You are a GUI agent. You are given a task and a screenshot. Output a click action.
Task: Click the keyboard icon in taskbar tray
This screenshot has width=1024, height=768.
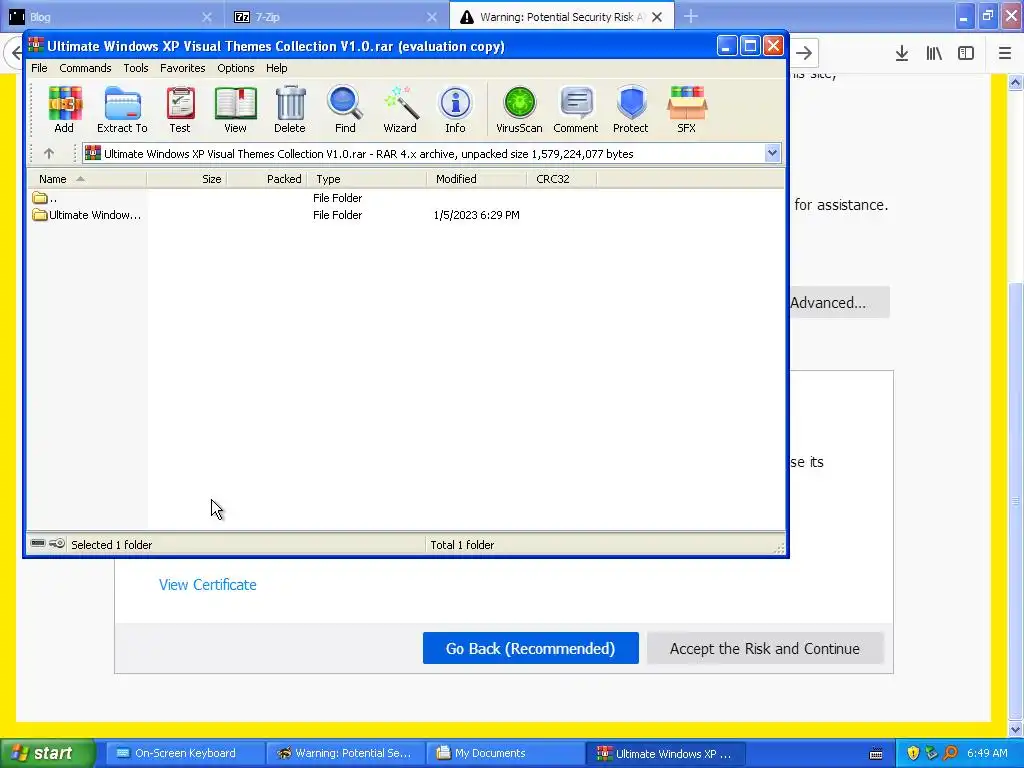pos(876,754)
